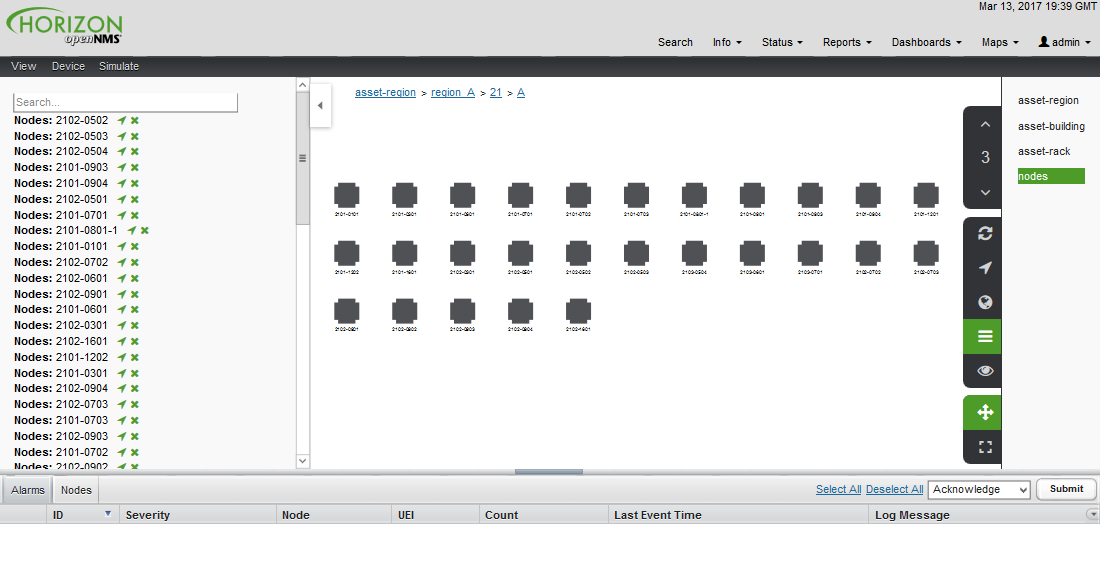
Task: Click the Search text field in sidebar
Action: click(125, 102)
